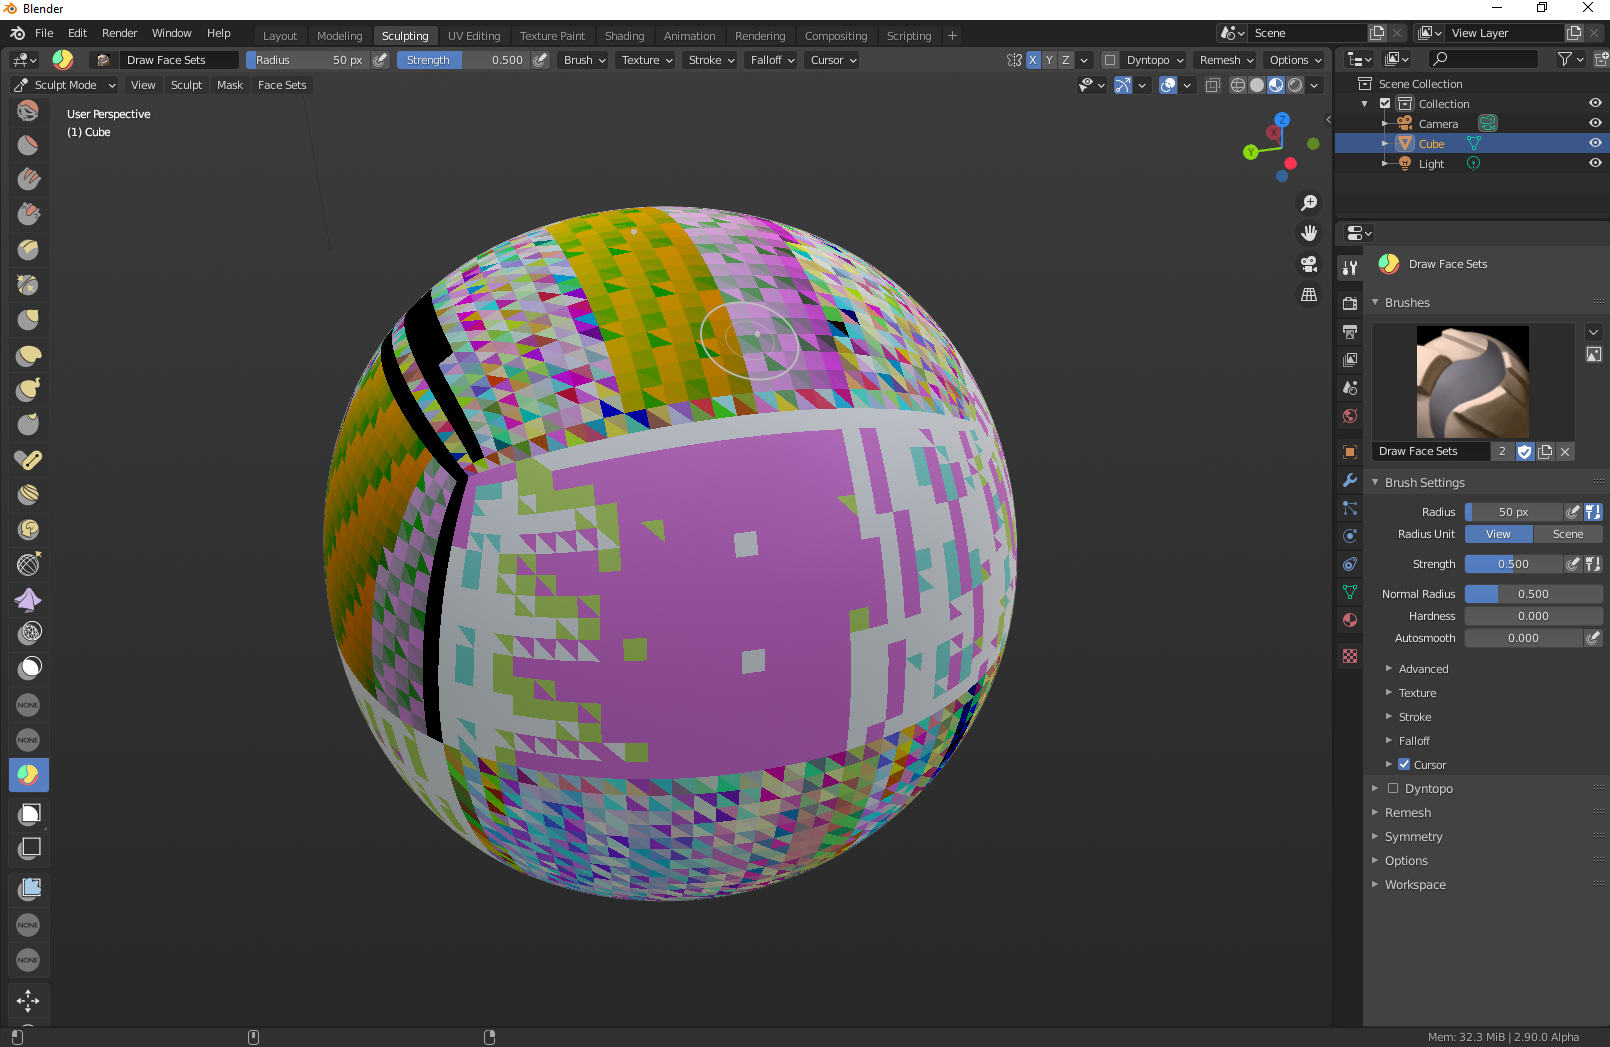Select the Slide Relax brush tool

[28, 565]
